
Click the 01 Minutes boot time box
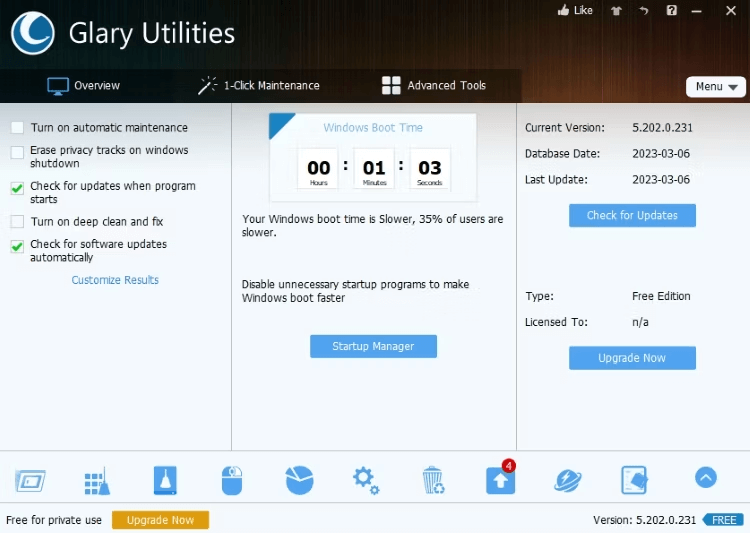pyautogui.click(x=374, y=169)
